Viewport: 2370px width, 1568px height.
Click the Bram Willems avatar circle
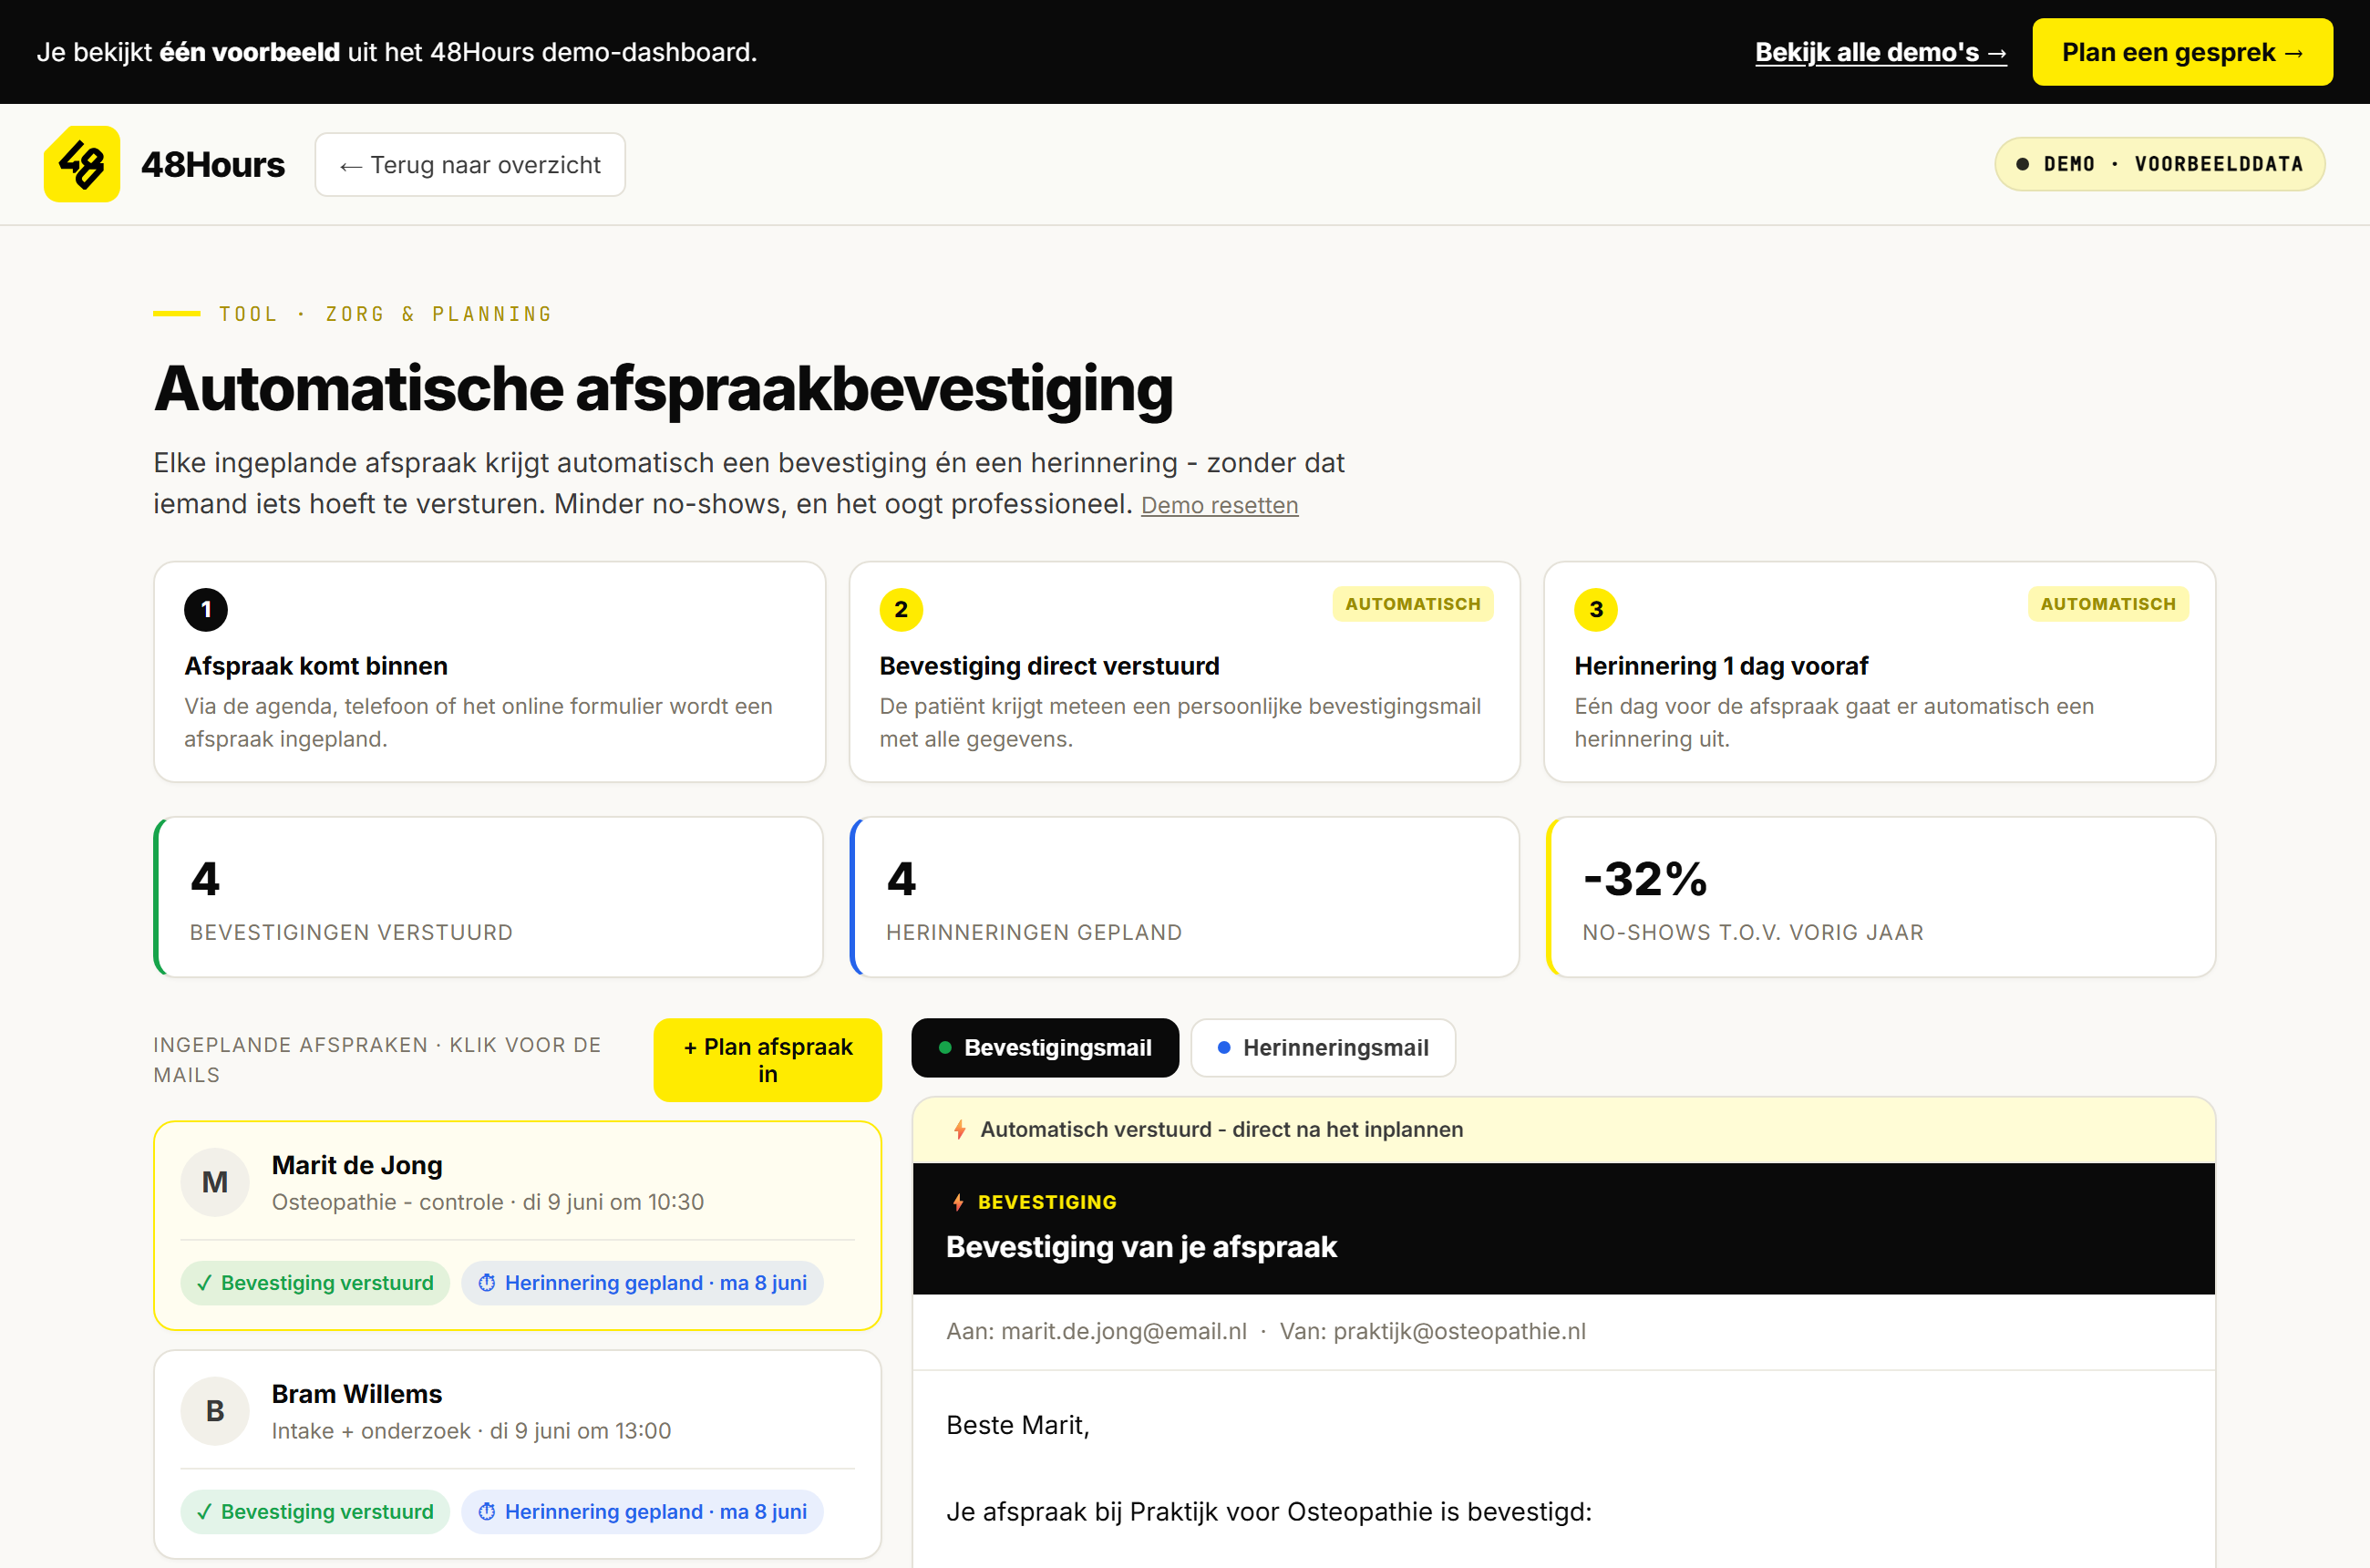(x=215, y=1411)
